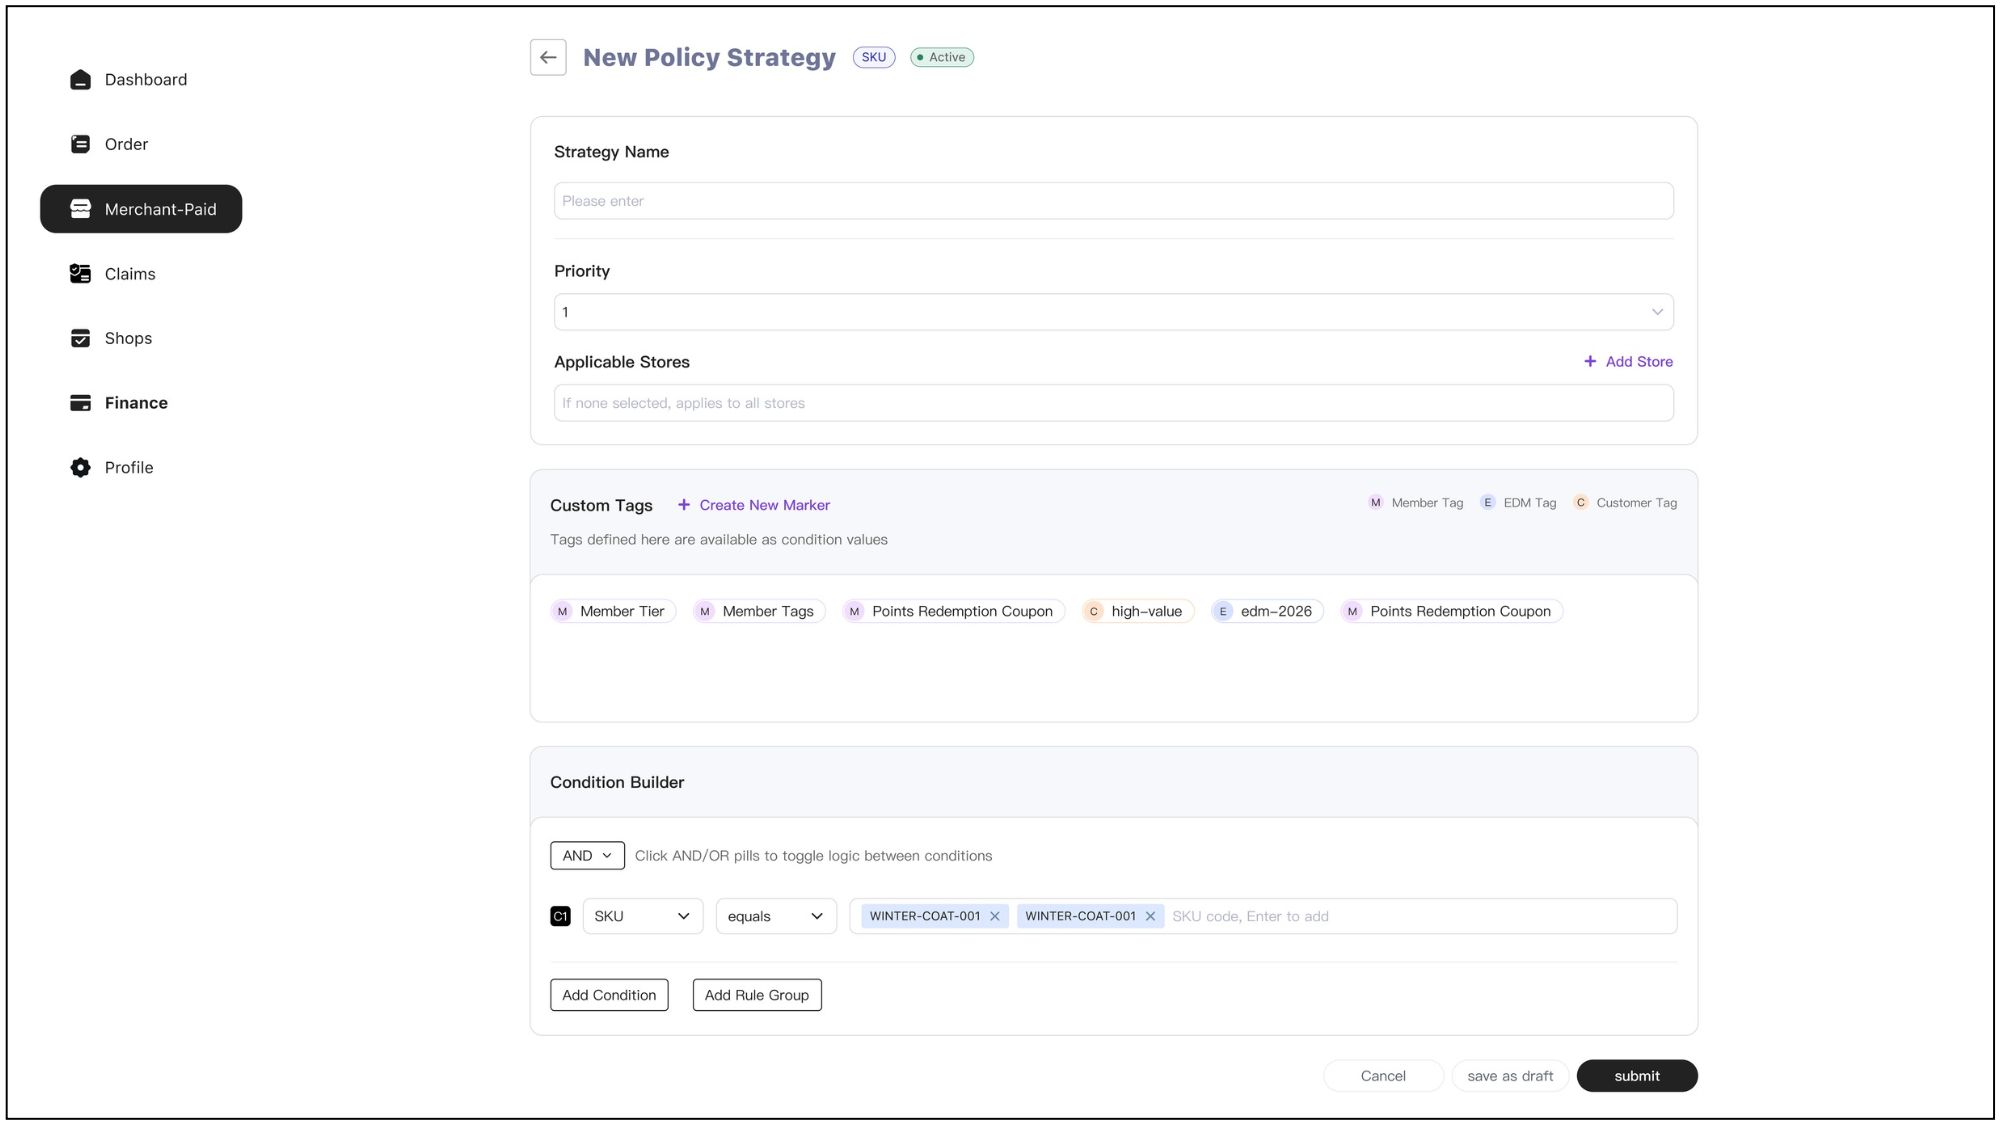Click save as draft
The image size is (2000, 1125).
click(1510, 1076)
